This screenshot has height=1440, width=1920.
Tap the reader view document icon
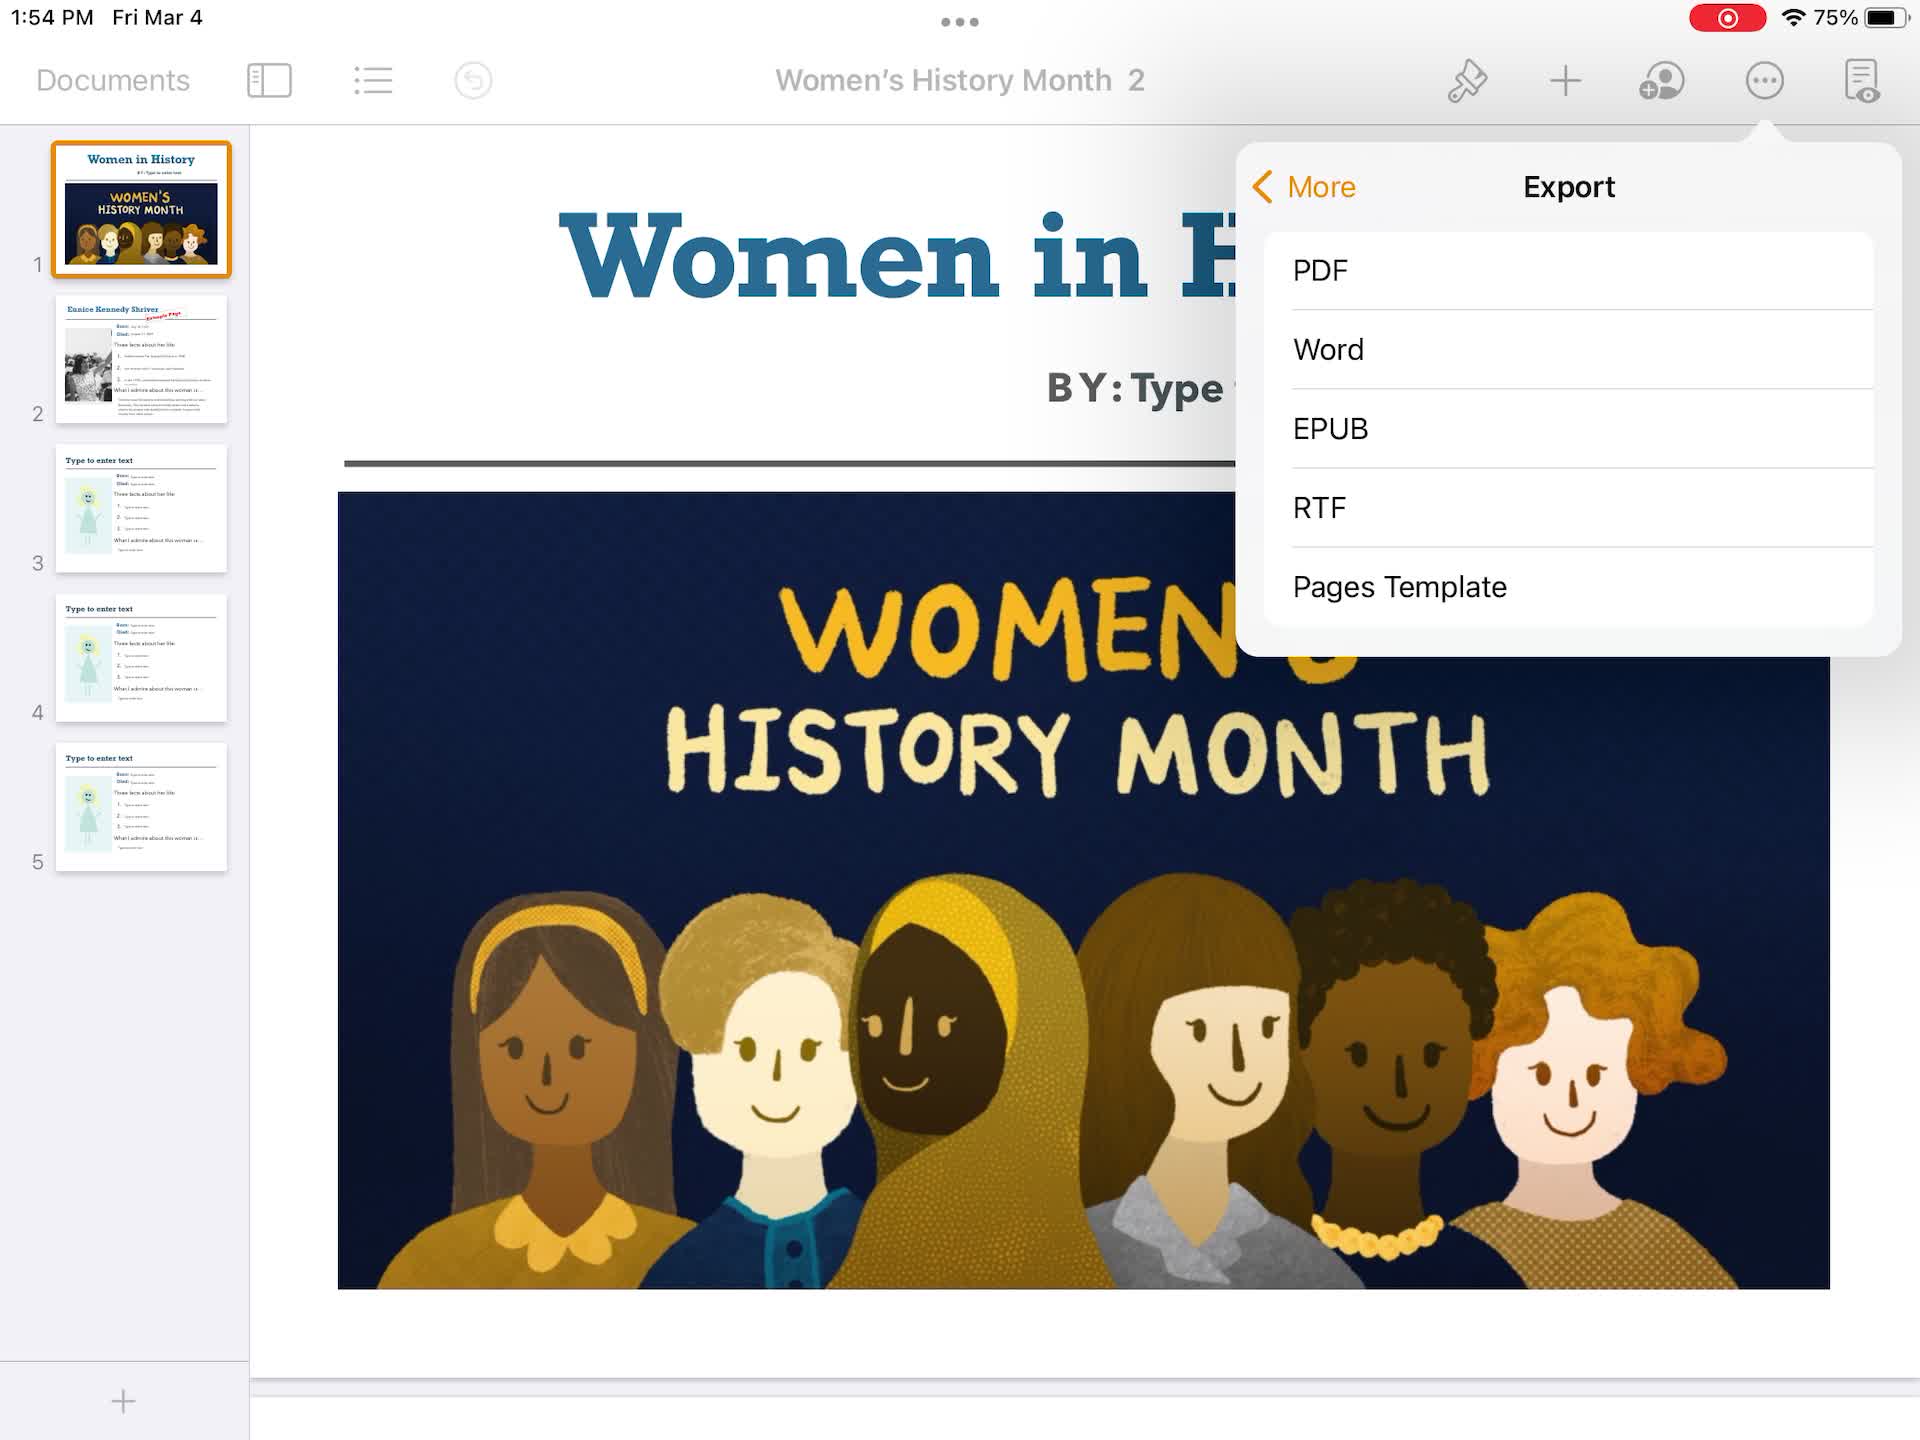click(1862, 80)
